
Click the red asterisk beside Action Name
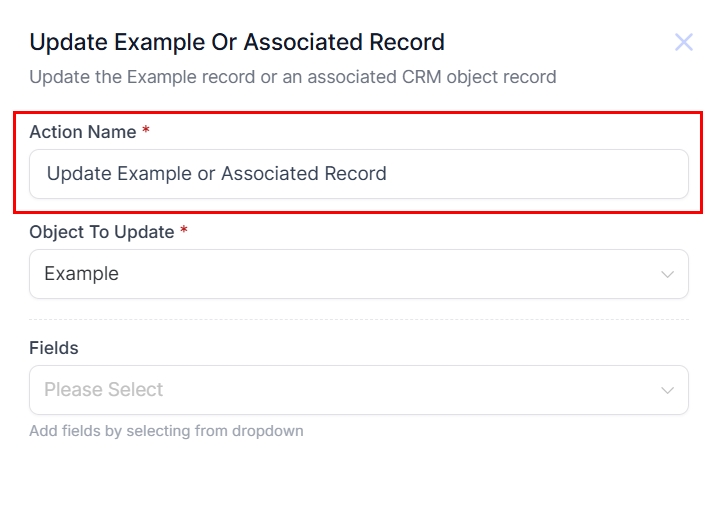point(146,132)
